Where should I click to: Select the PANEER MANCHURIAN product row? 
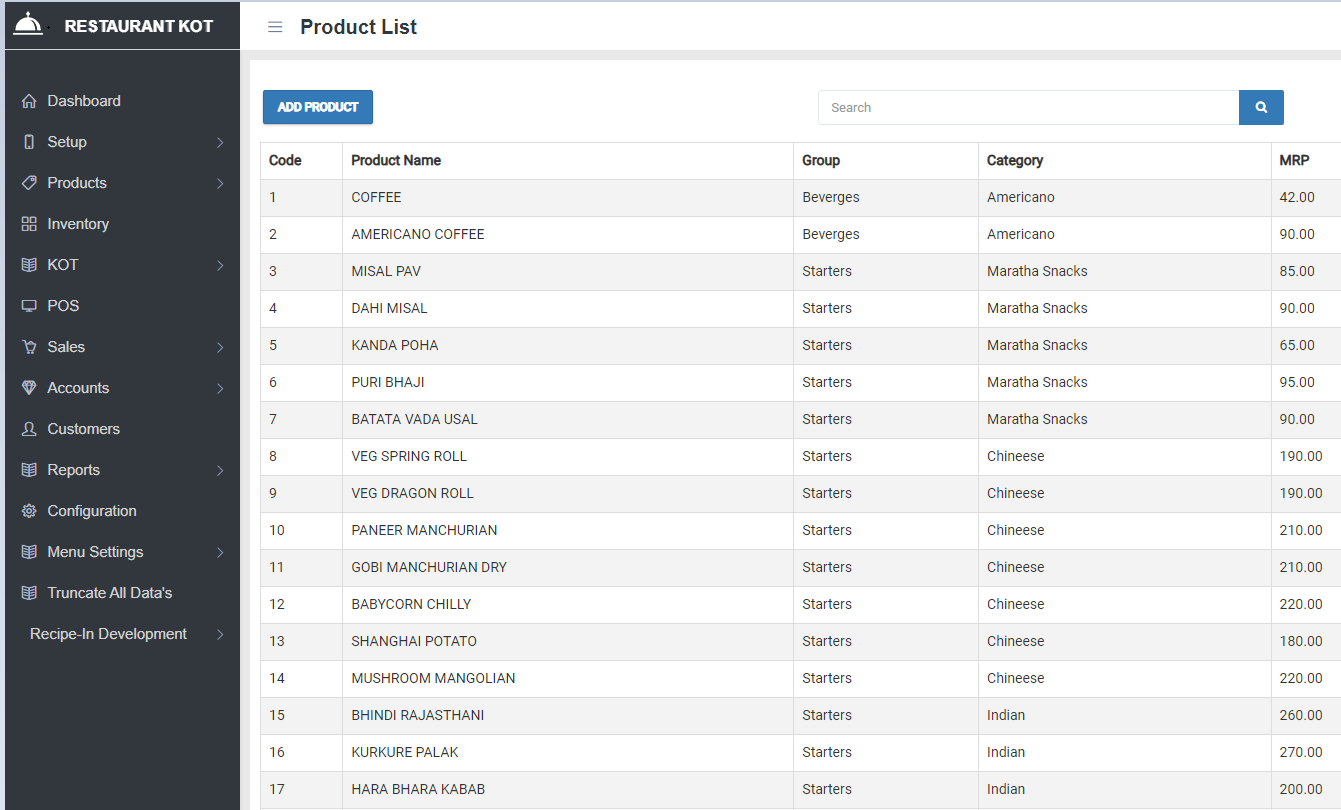(424, 530)
